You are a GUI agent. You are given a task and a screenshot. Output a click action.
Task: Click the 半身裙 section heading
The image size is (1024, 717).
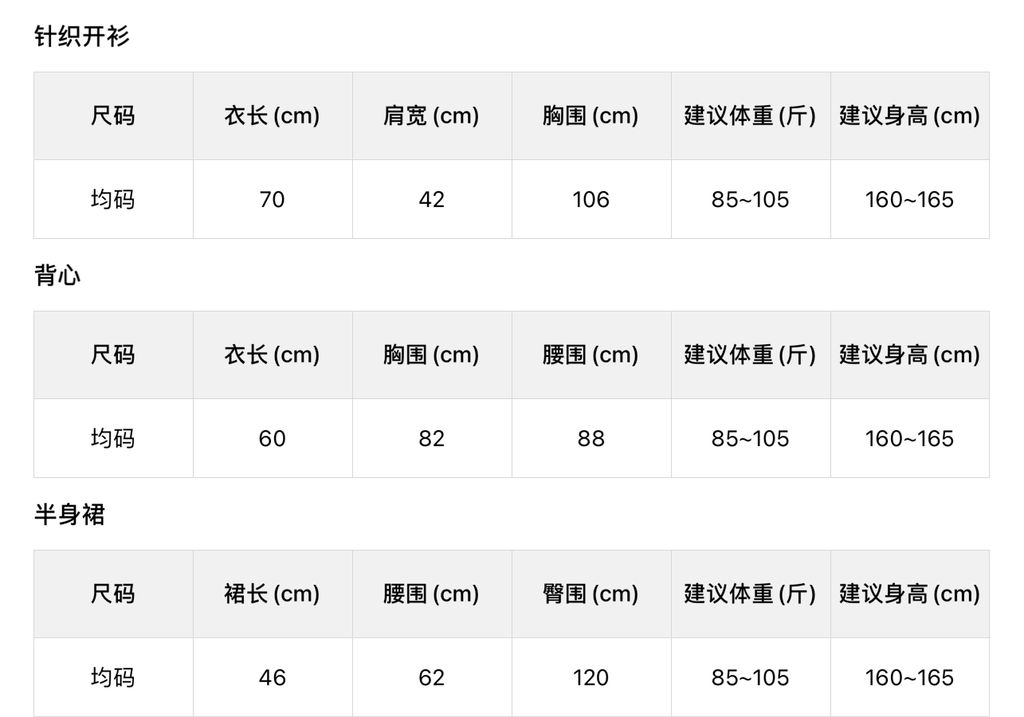(x=69, y=515)
